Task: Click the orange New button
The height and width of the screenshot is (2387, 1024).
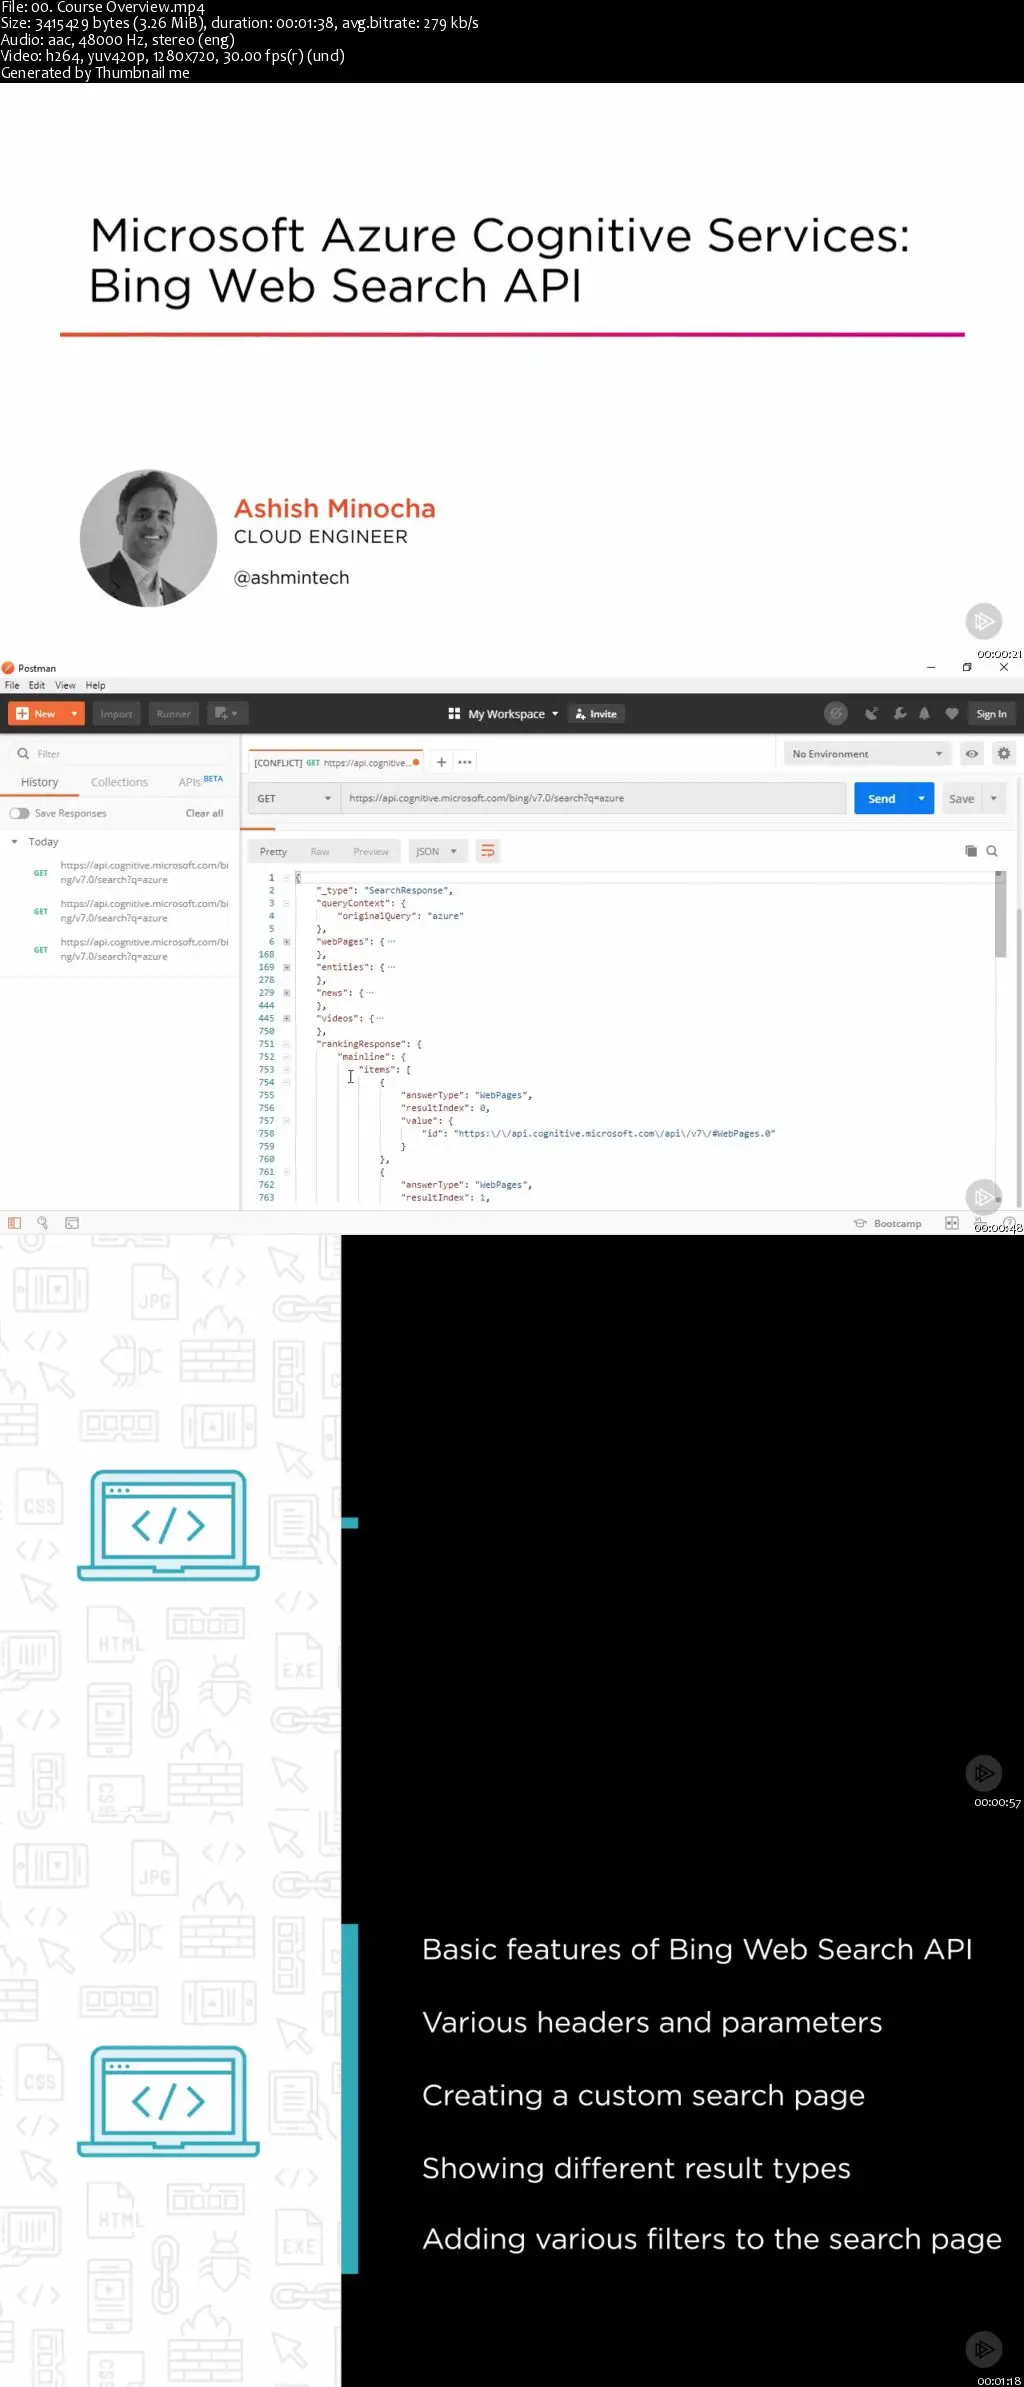Action: pos(37,713)
